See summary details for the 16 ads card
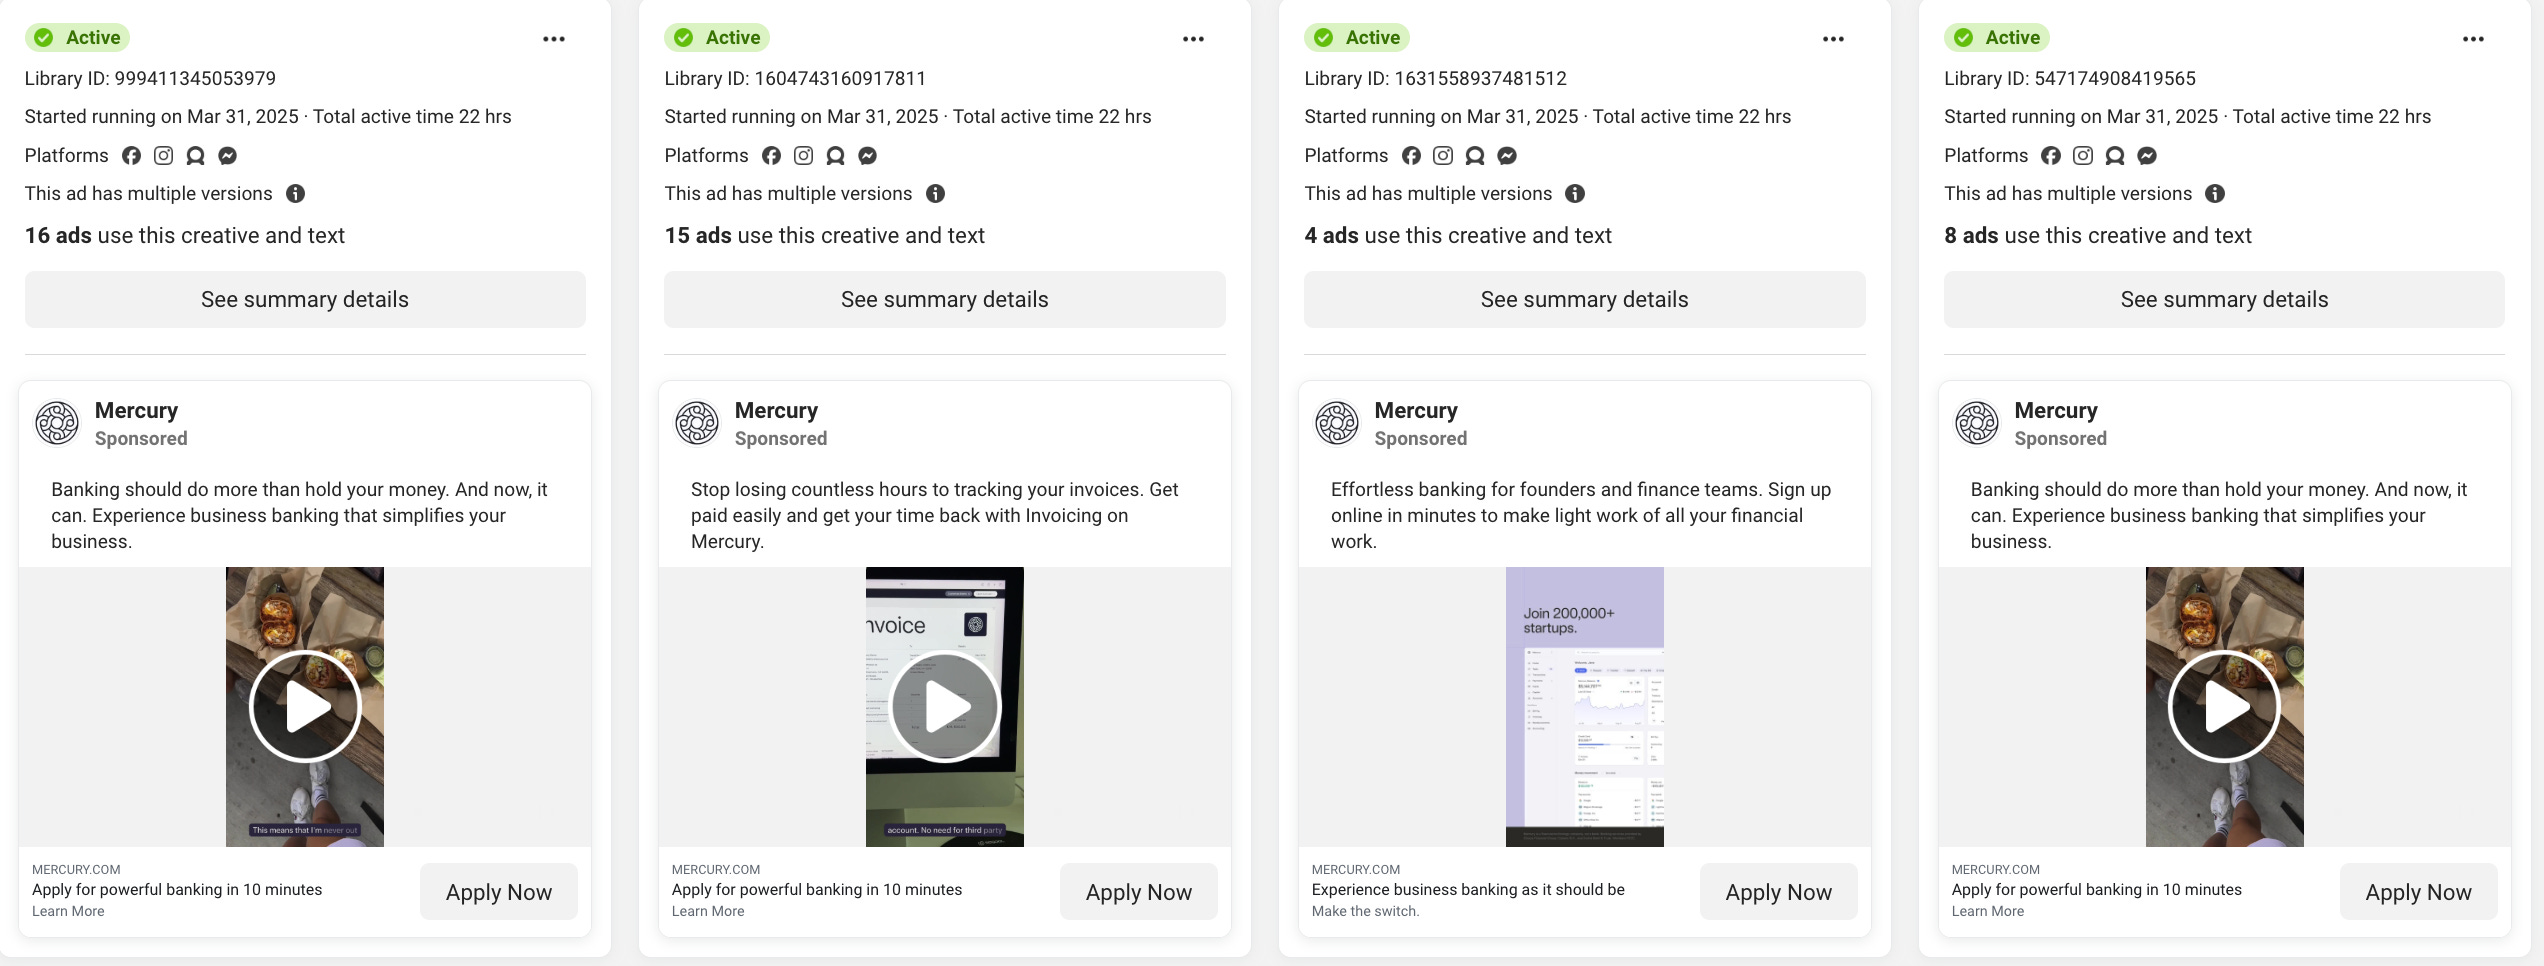This screenshot has width=2544, height=966. [x=305, y=299]
